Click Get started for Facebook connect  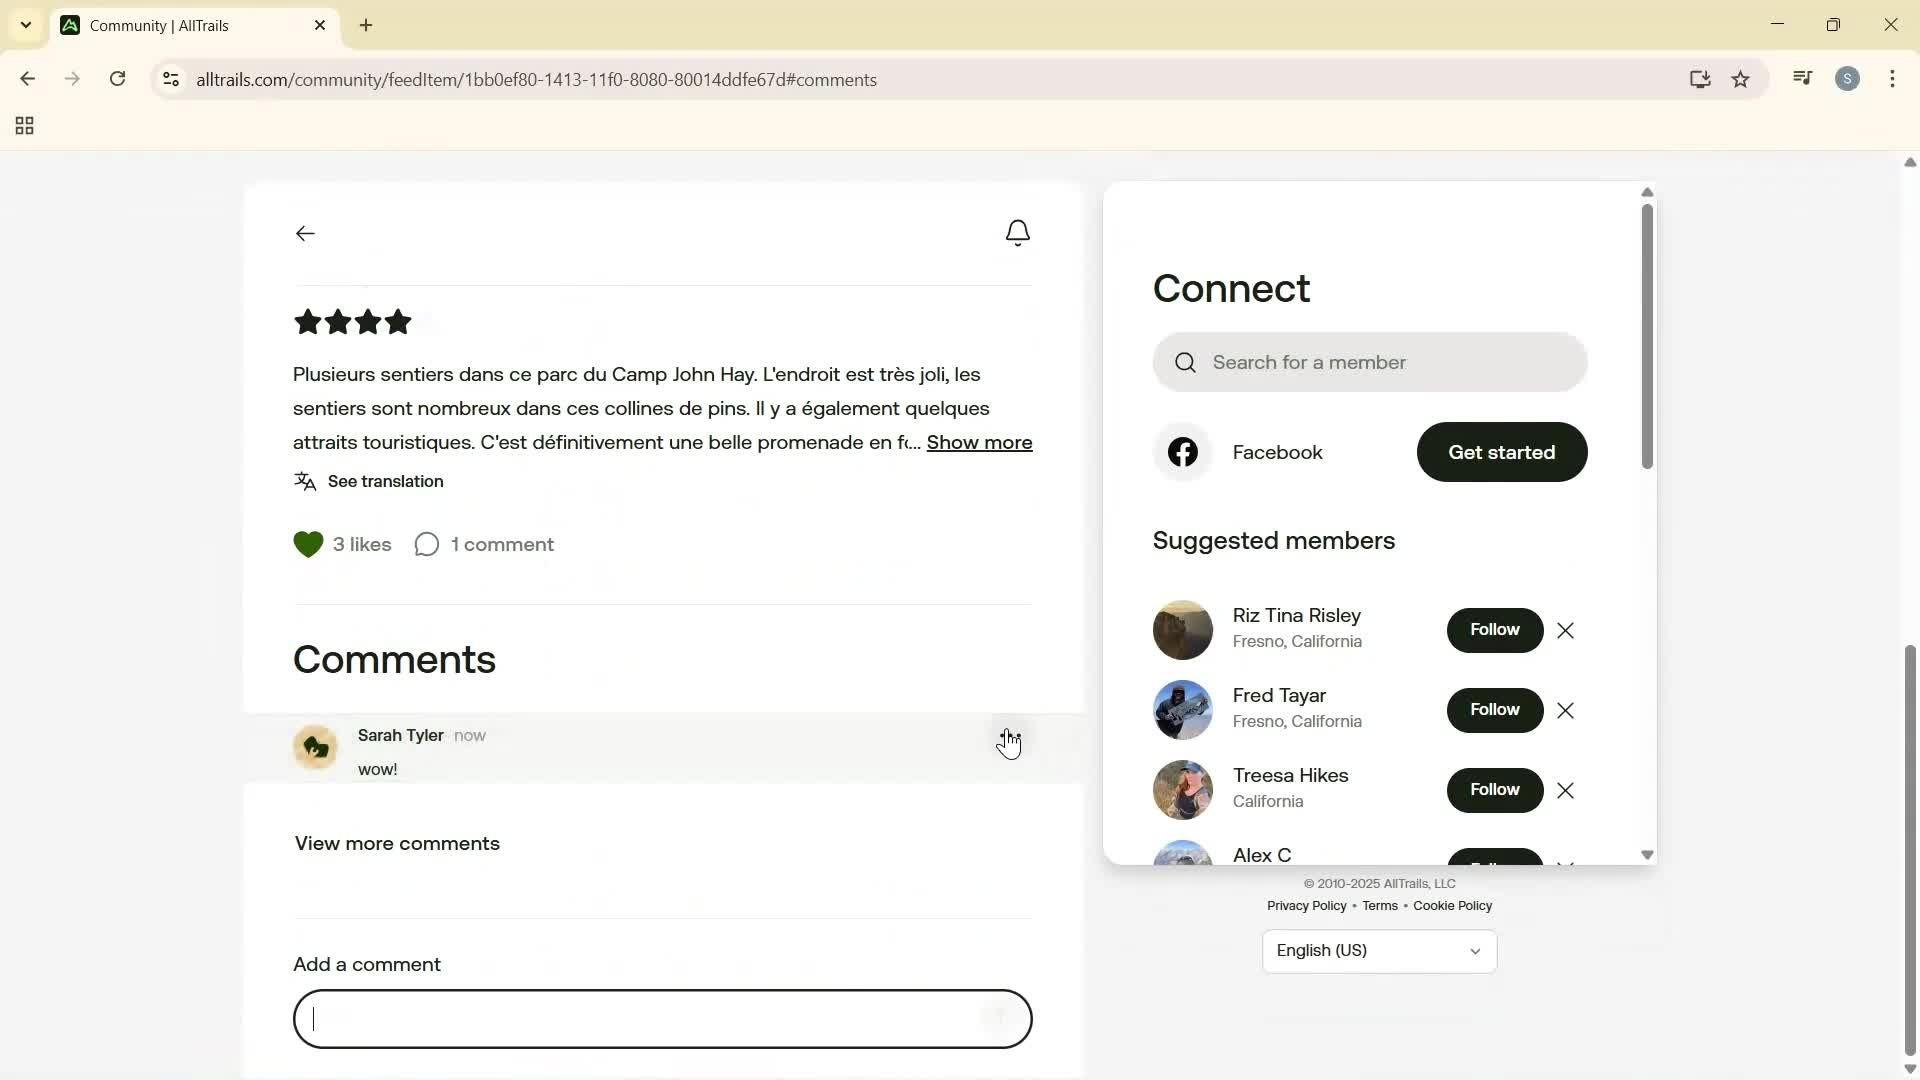click(1501, 453)
